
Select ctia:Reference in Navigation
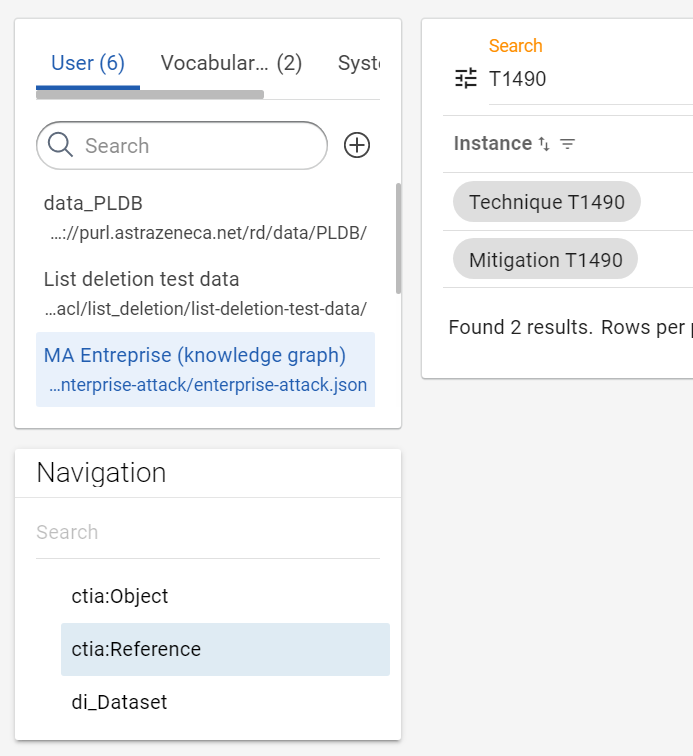tap(136, 649)
